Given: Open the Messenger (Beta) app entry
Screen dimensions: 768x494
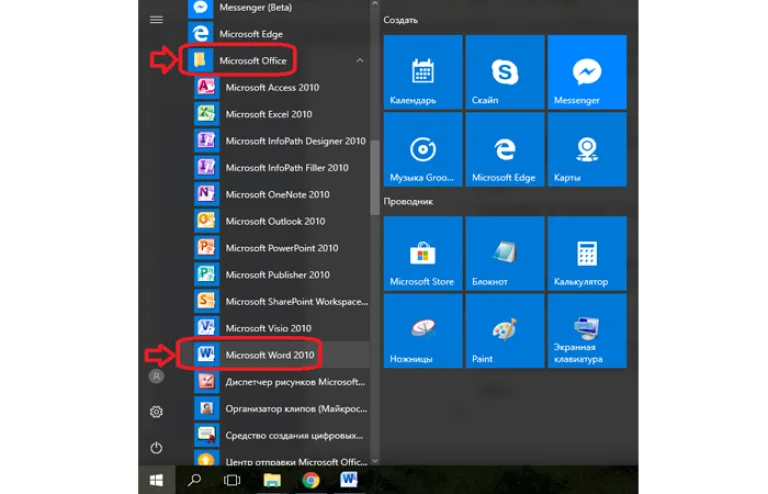Looking at the screenshot, I should [278, 8].
